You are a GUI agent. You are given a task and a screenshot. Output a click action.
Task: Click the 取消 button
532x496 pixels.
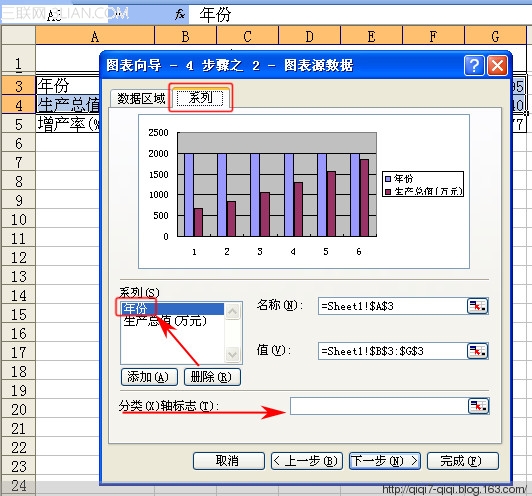click(229, 461)
